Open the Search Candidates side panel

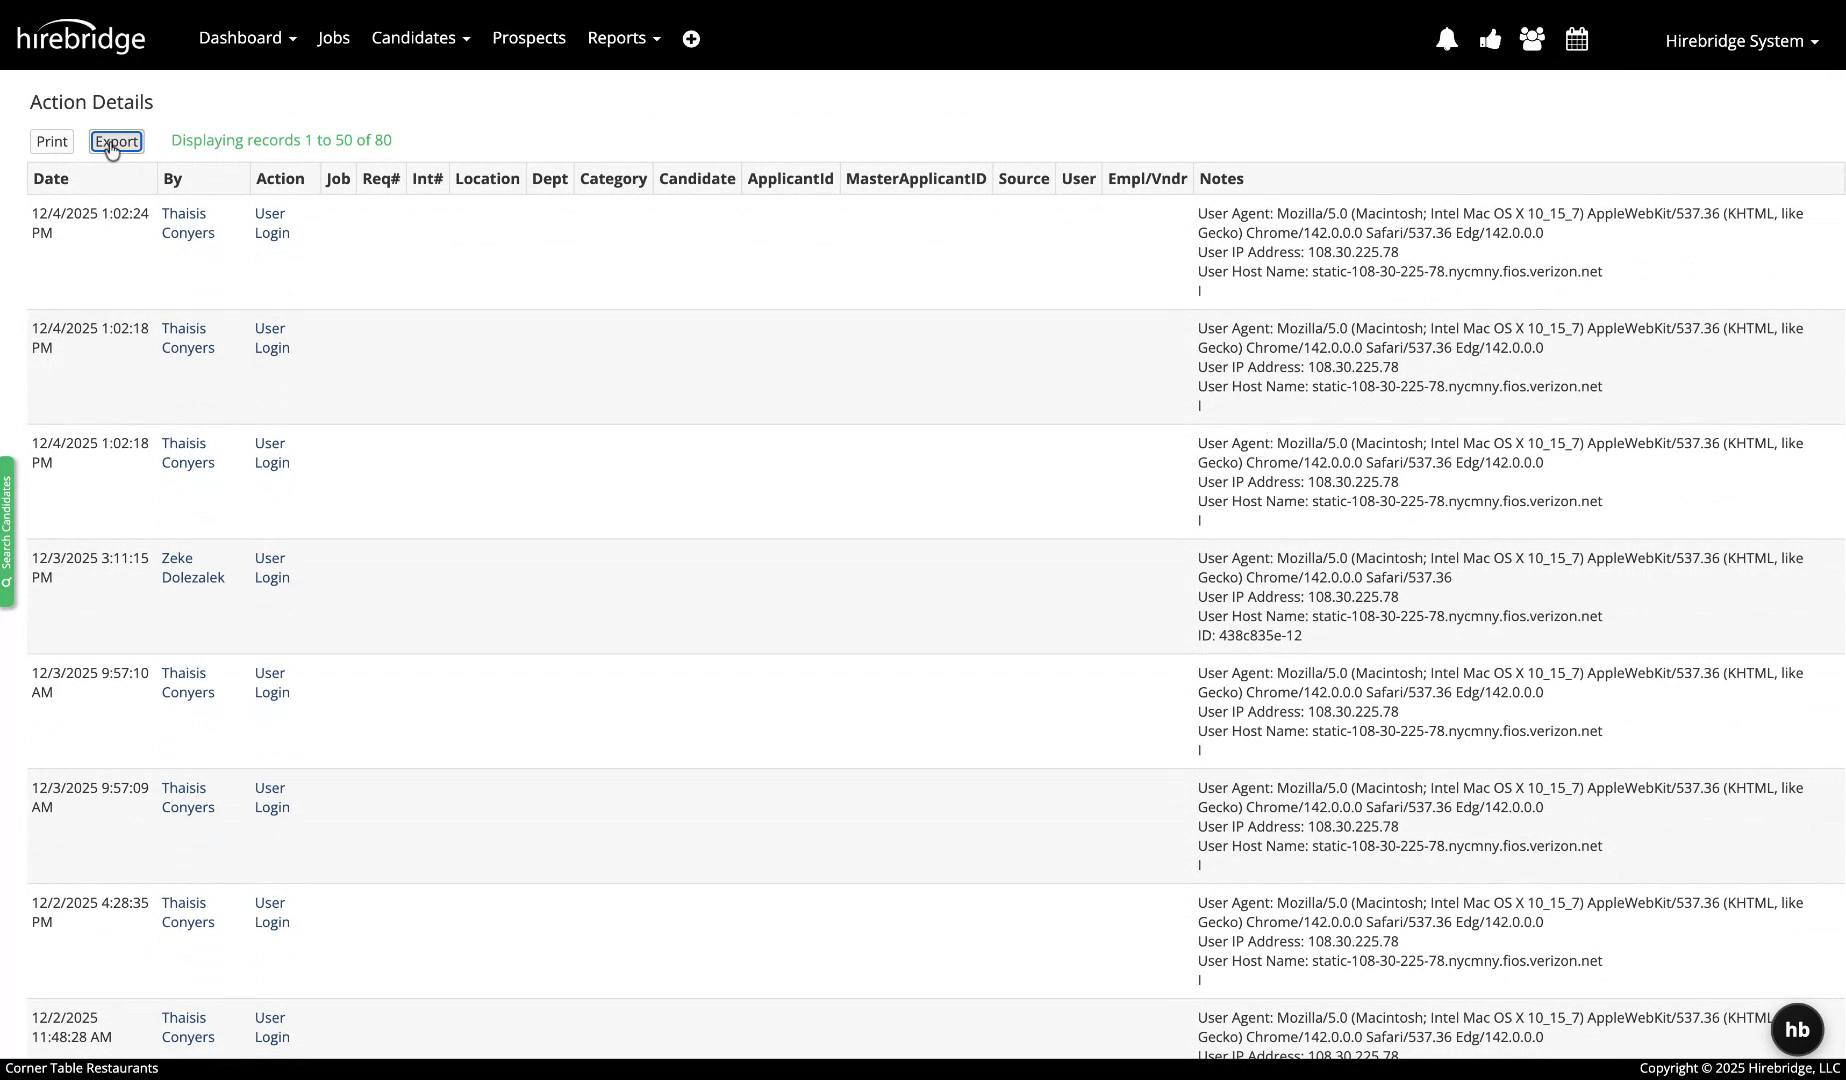click(x=8, y=532)
